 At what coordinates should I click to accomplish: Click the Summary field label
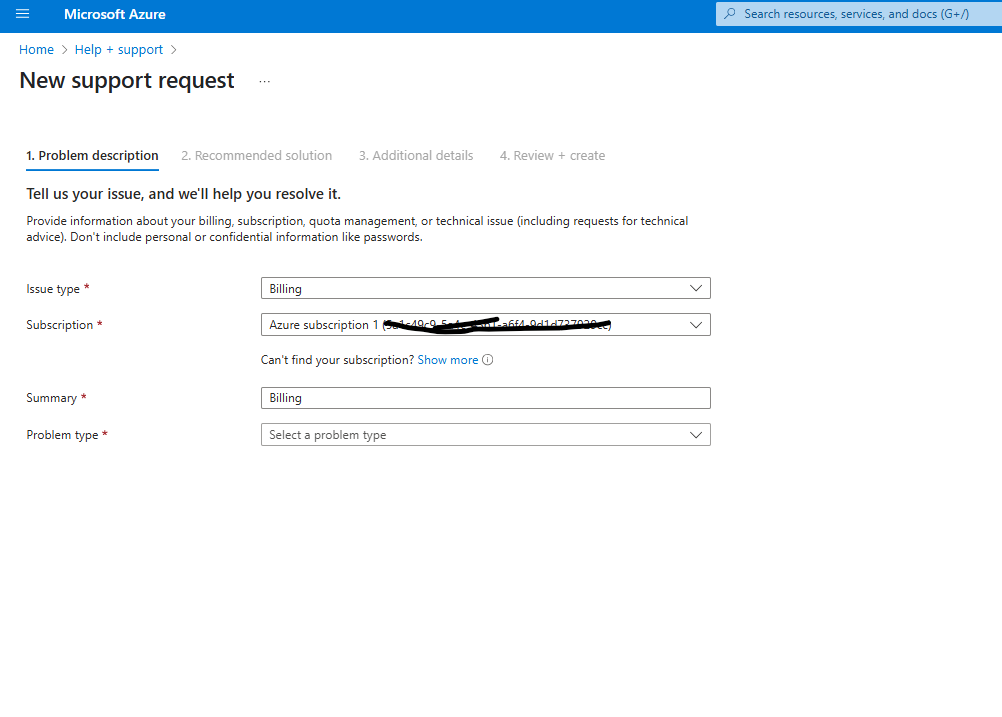[51, 398]
